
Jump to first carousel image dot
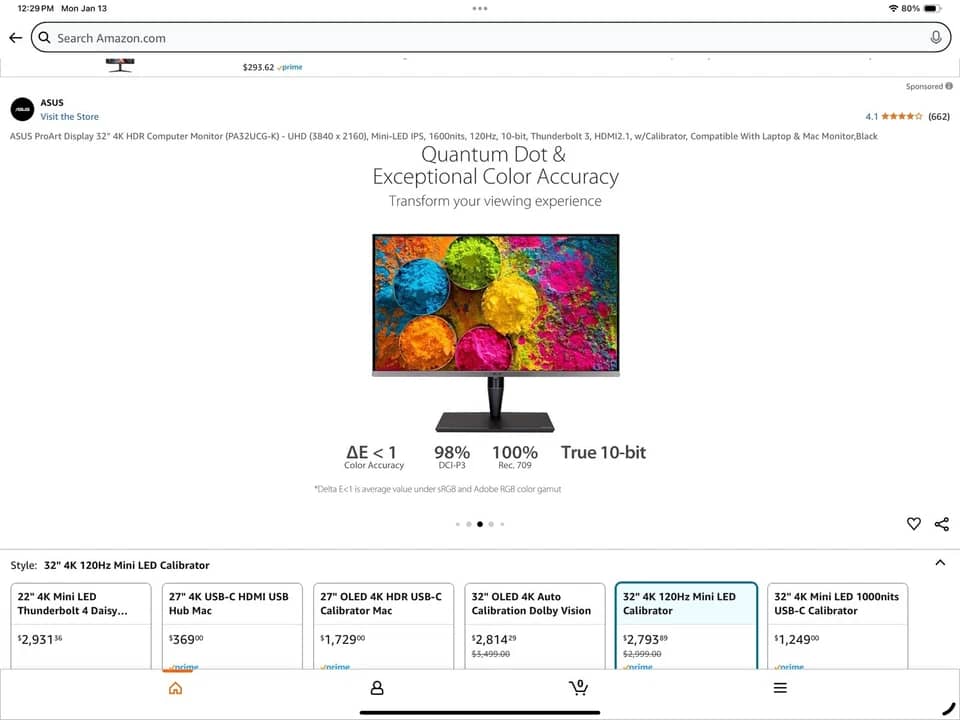pos(457,524)
